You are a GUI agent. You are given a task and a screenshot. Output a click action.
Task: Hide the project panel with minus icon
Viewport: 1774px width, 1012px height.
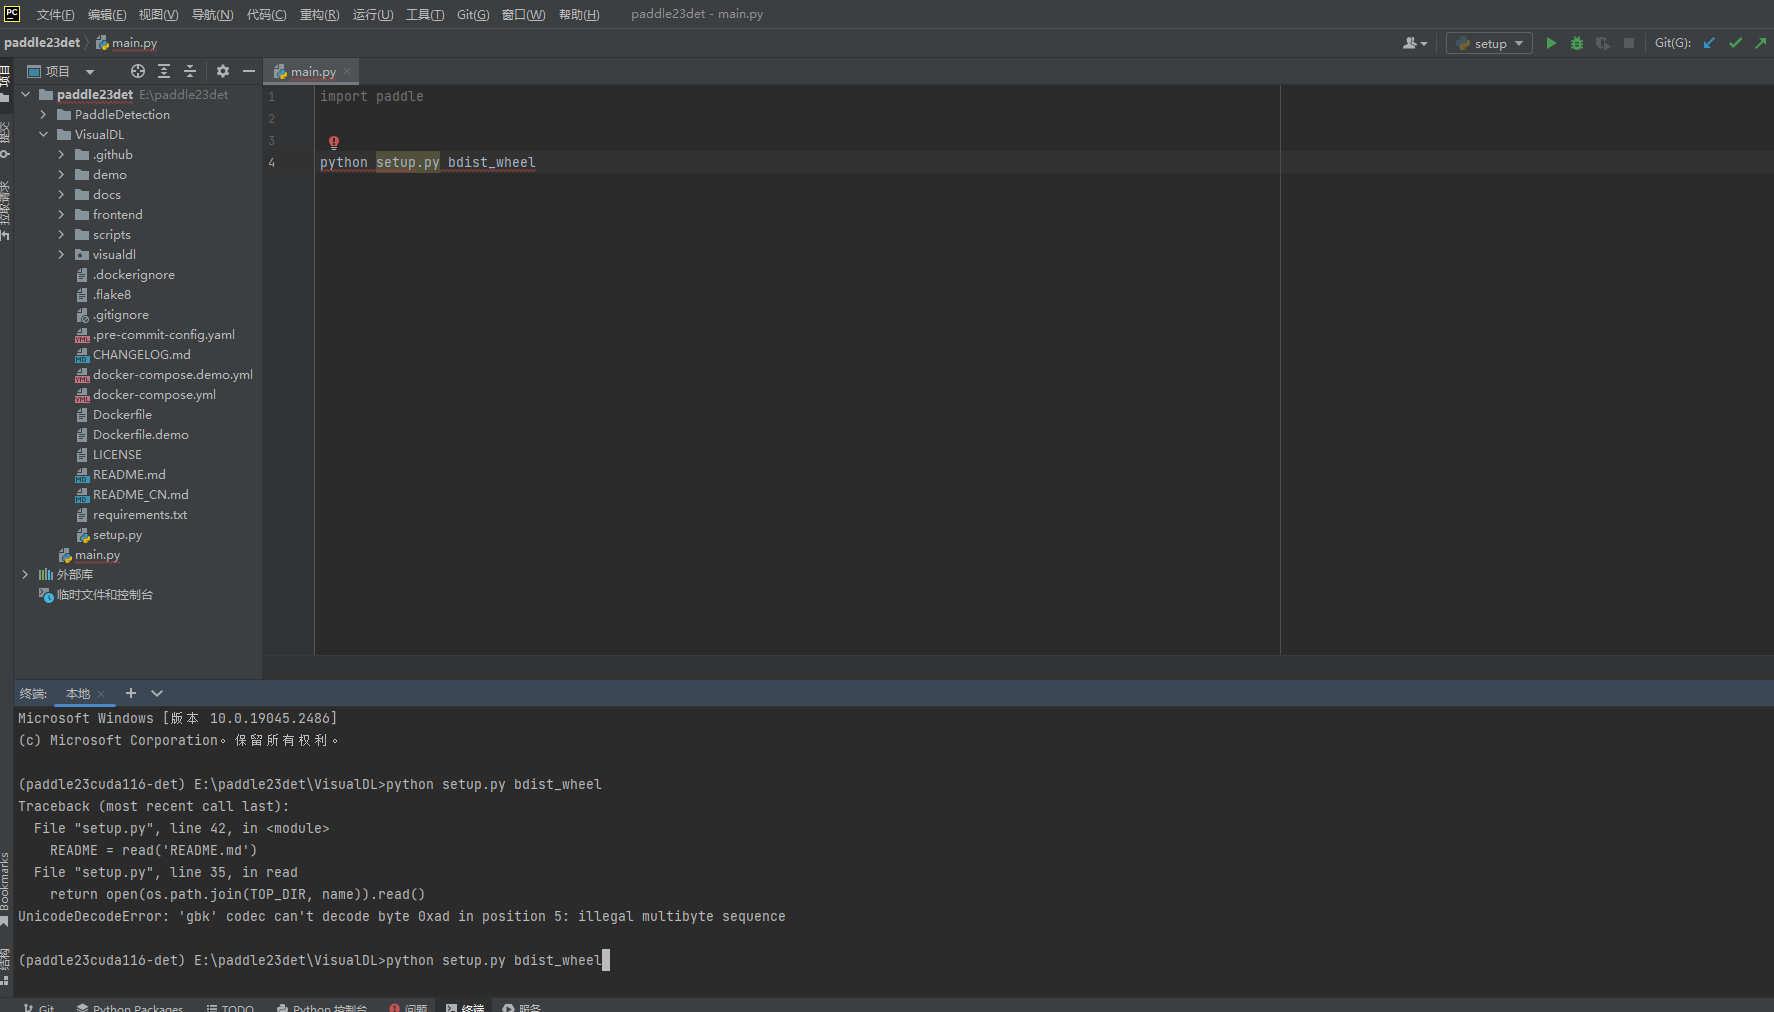(248, 71)
